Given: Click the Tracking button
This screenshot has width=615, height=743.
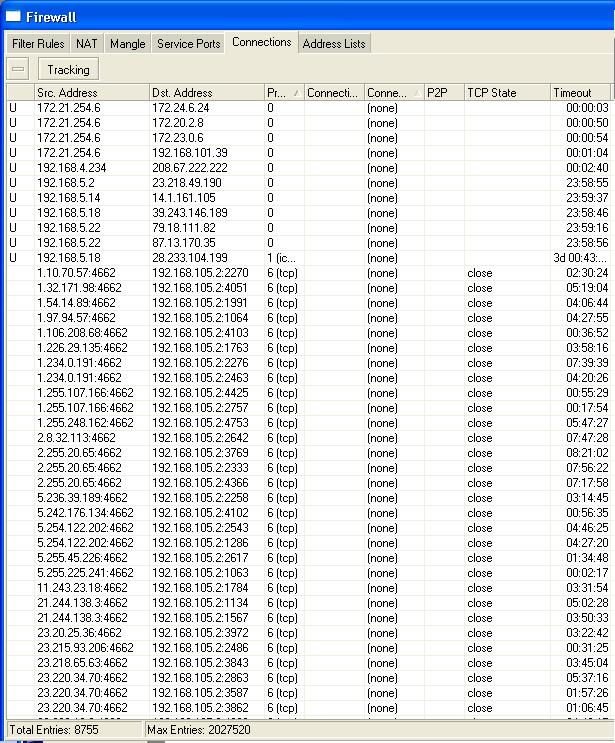Looking at the screenshot, I should (x=68, y=69).
